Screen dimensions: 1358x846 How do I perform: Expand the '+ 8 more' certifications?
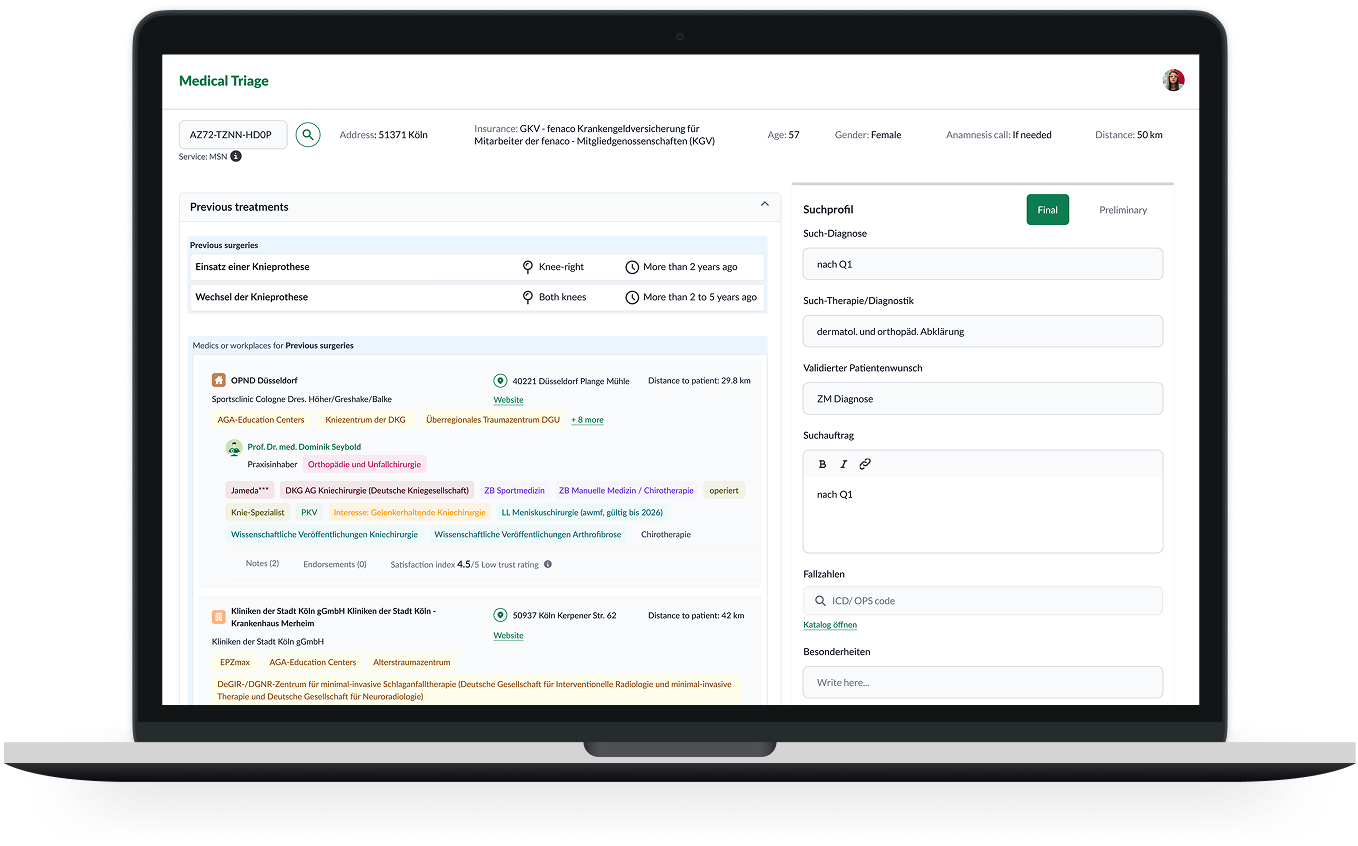[x=587, y=420]
